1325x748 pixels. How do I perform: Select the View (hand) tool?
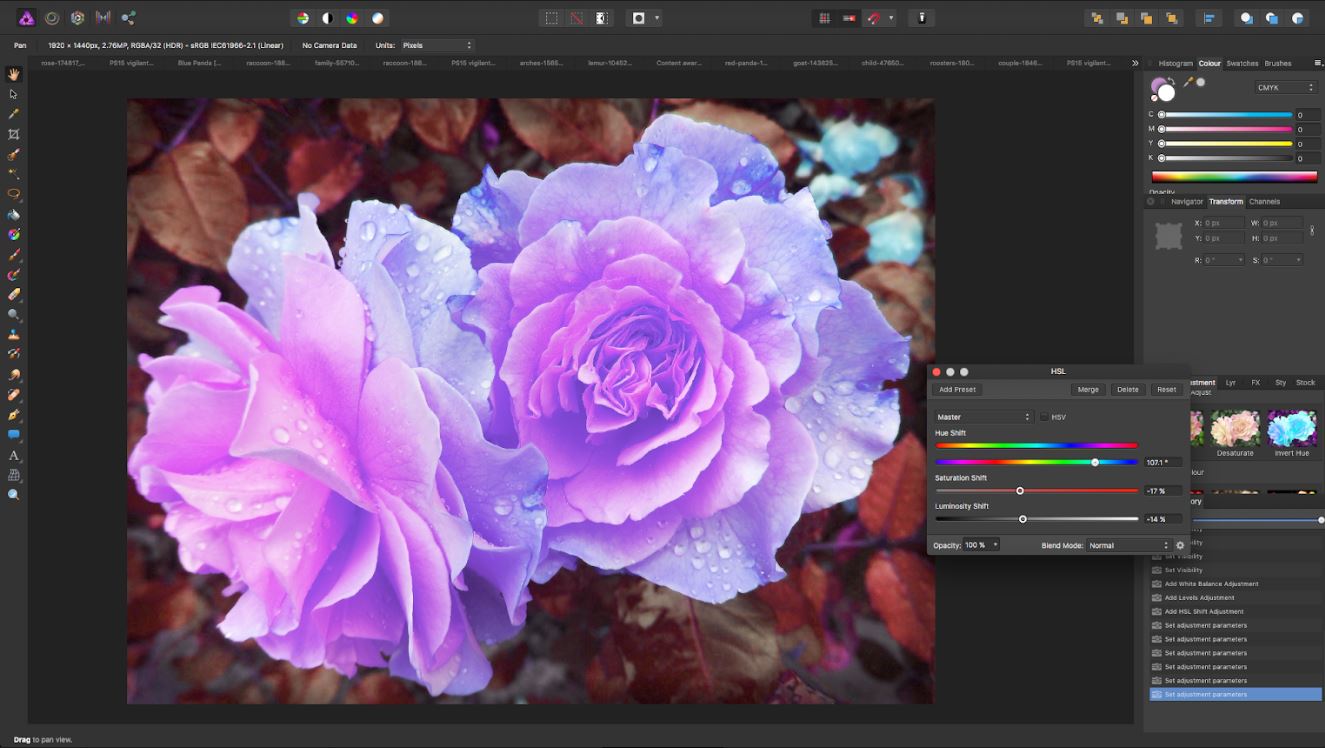point(14,74)
